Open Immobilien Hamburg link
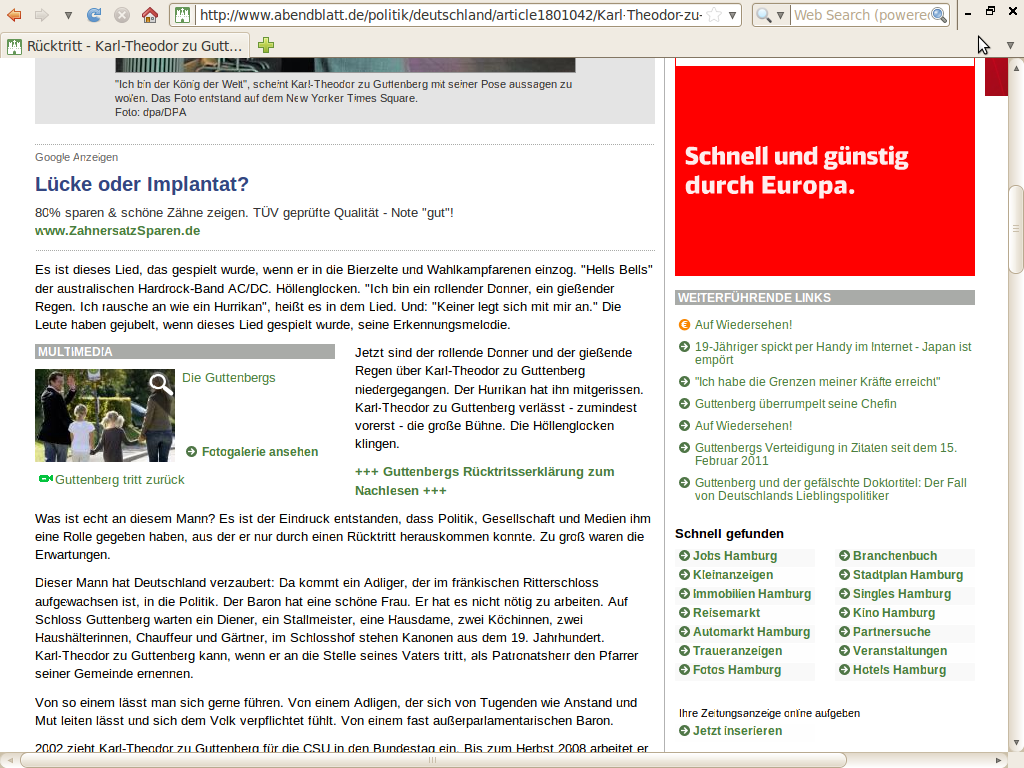The image size is (1024, 768). tap(752, 594)
